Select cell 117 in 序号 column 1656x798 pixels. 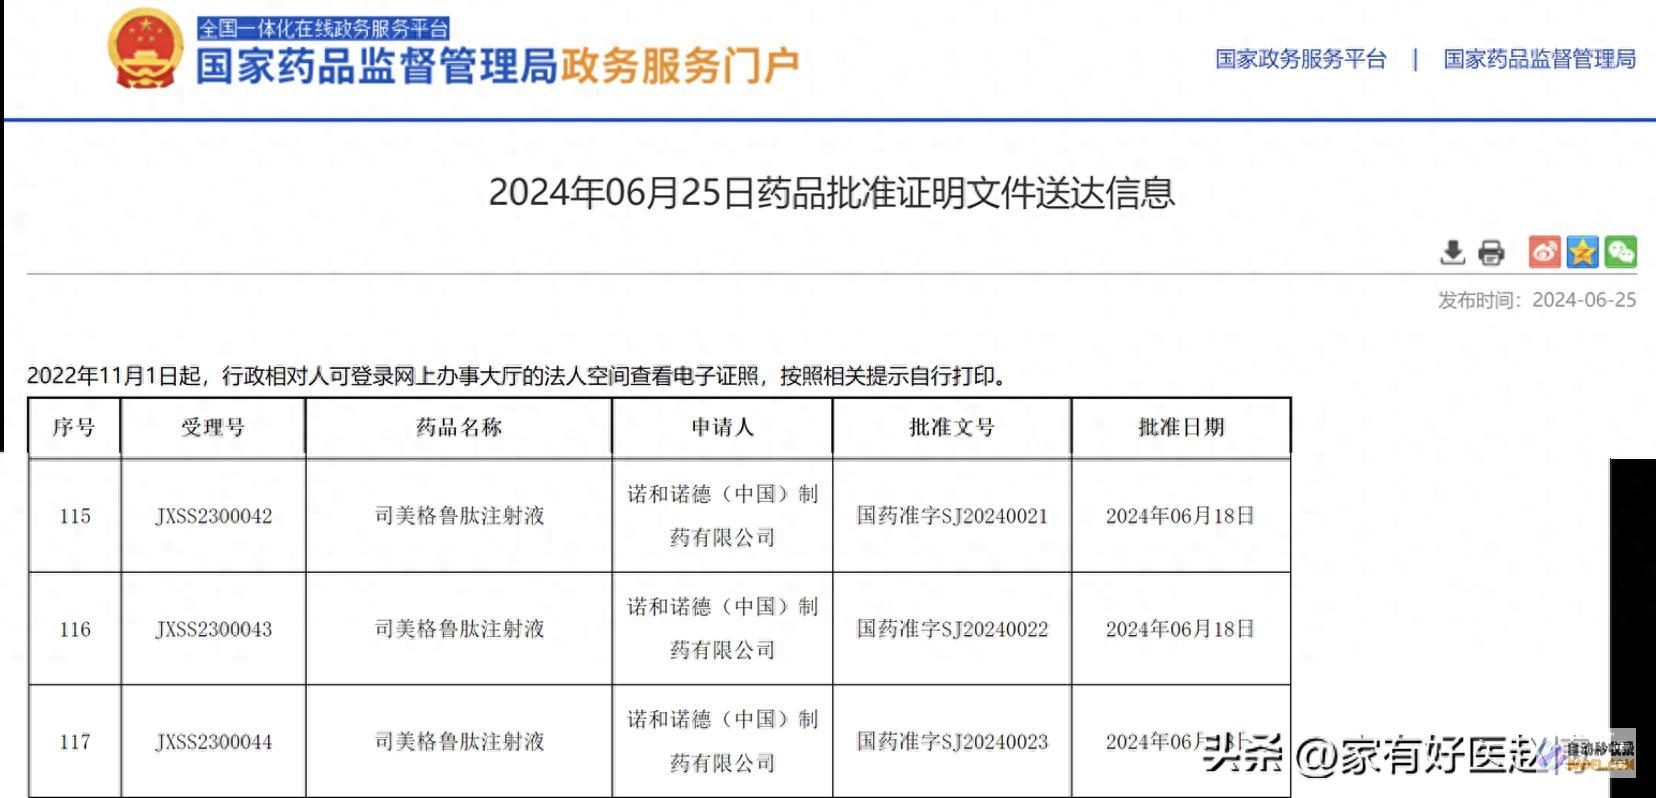coord(75,742)
